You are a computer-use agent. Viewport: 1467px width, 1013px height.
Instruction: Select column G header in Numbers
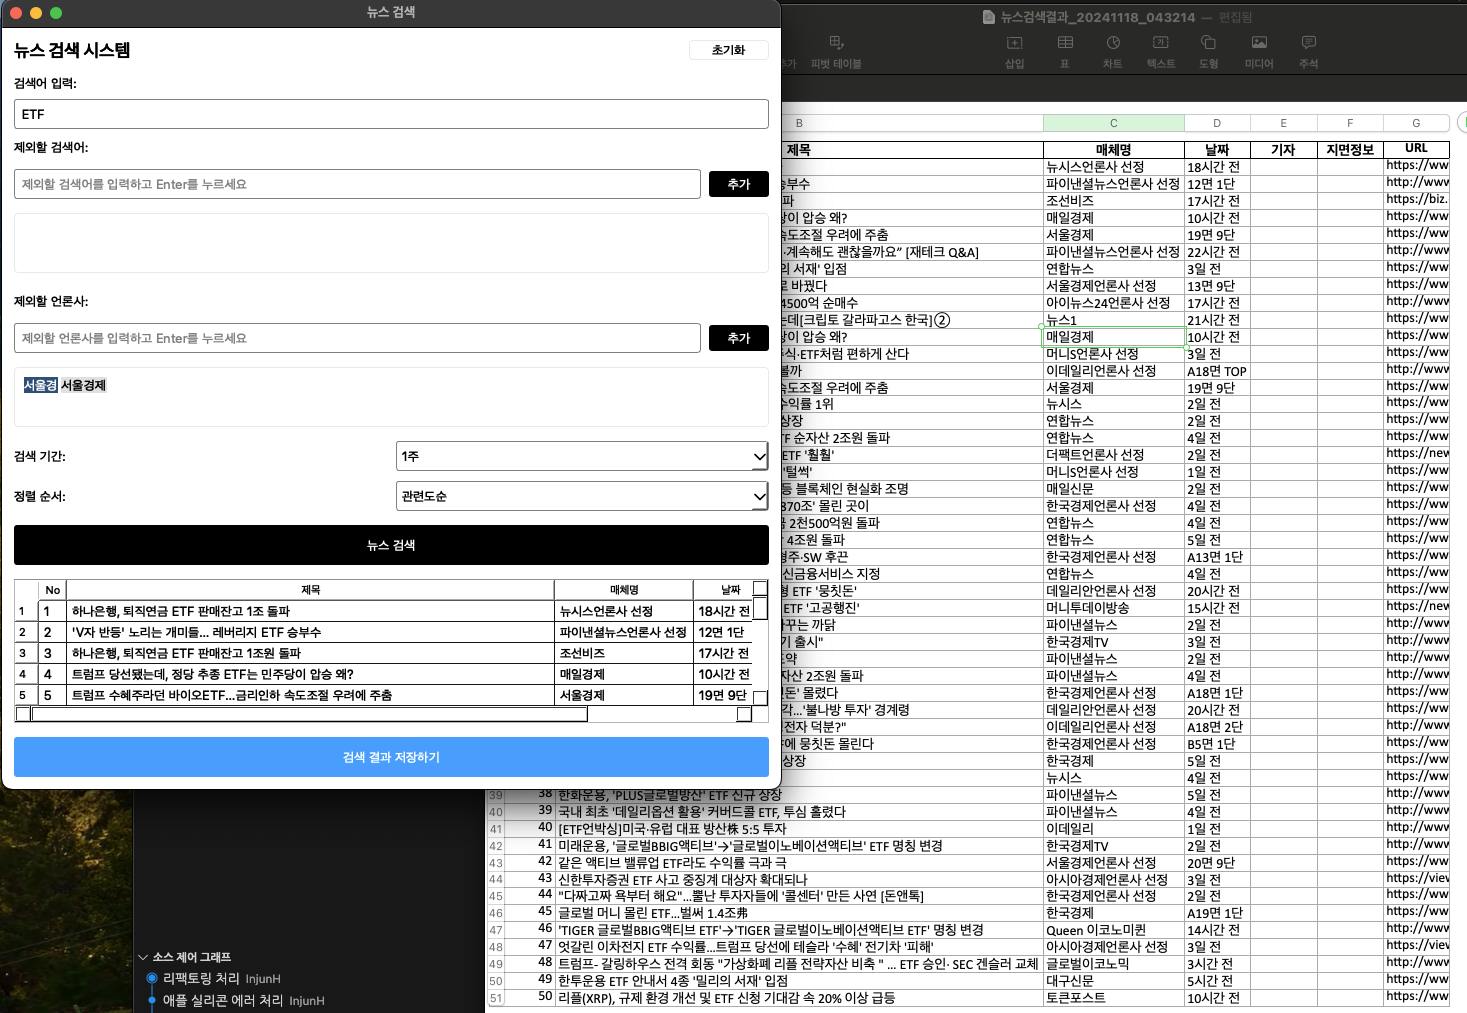click(x=1416, y=123)
